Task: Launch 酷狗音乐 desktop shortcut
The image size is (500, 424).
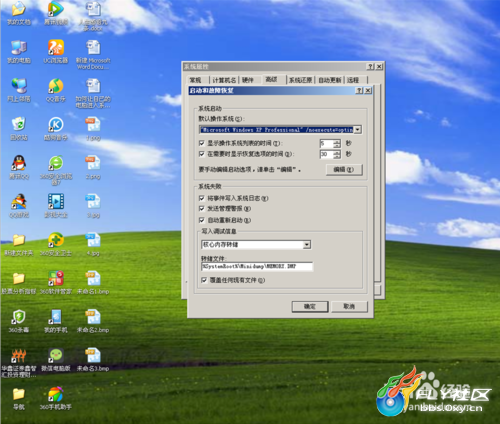Action: pos(56,125)
